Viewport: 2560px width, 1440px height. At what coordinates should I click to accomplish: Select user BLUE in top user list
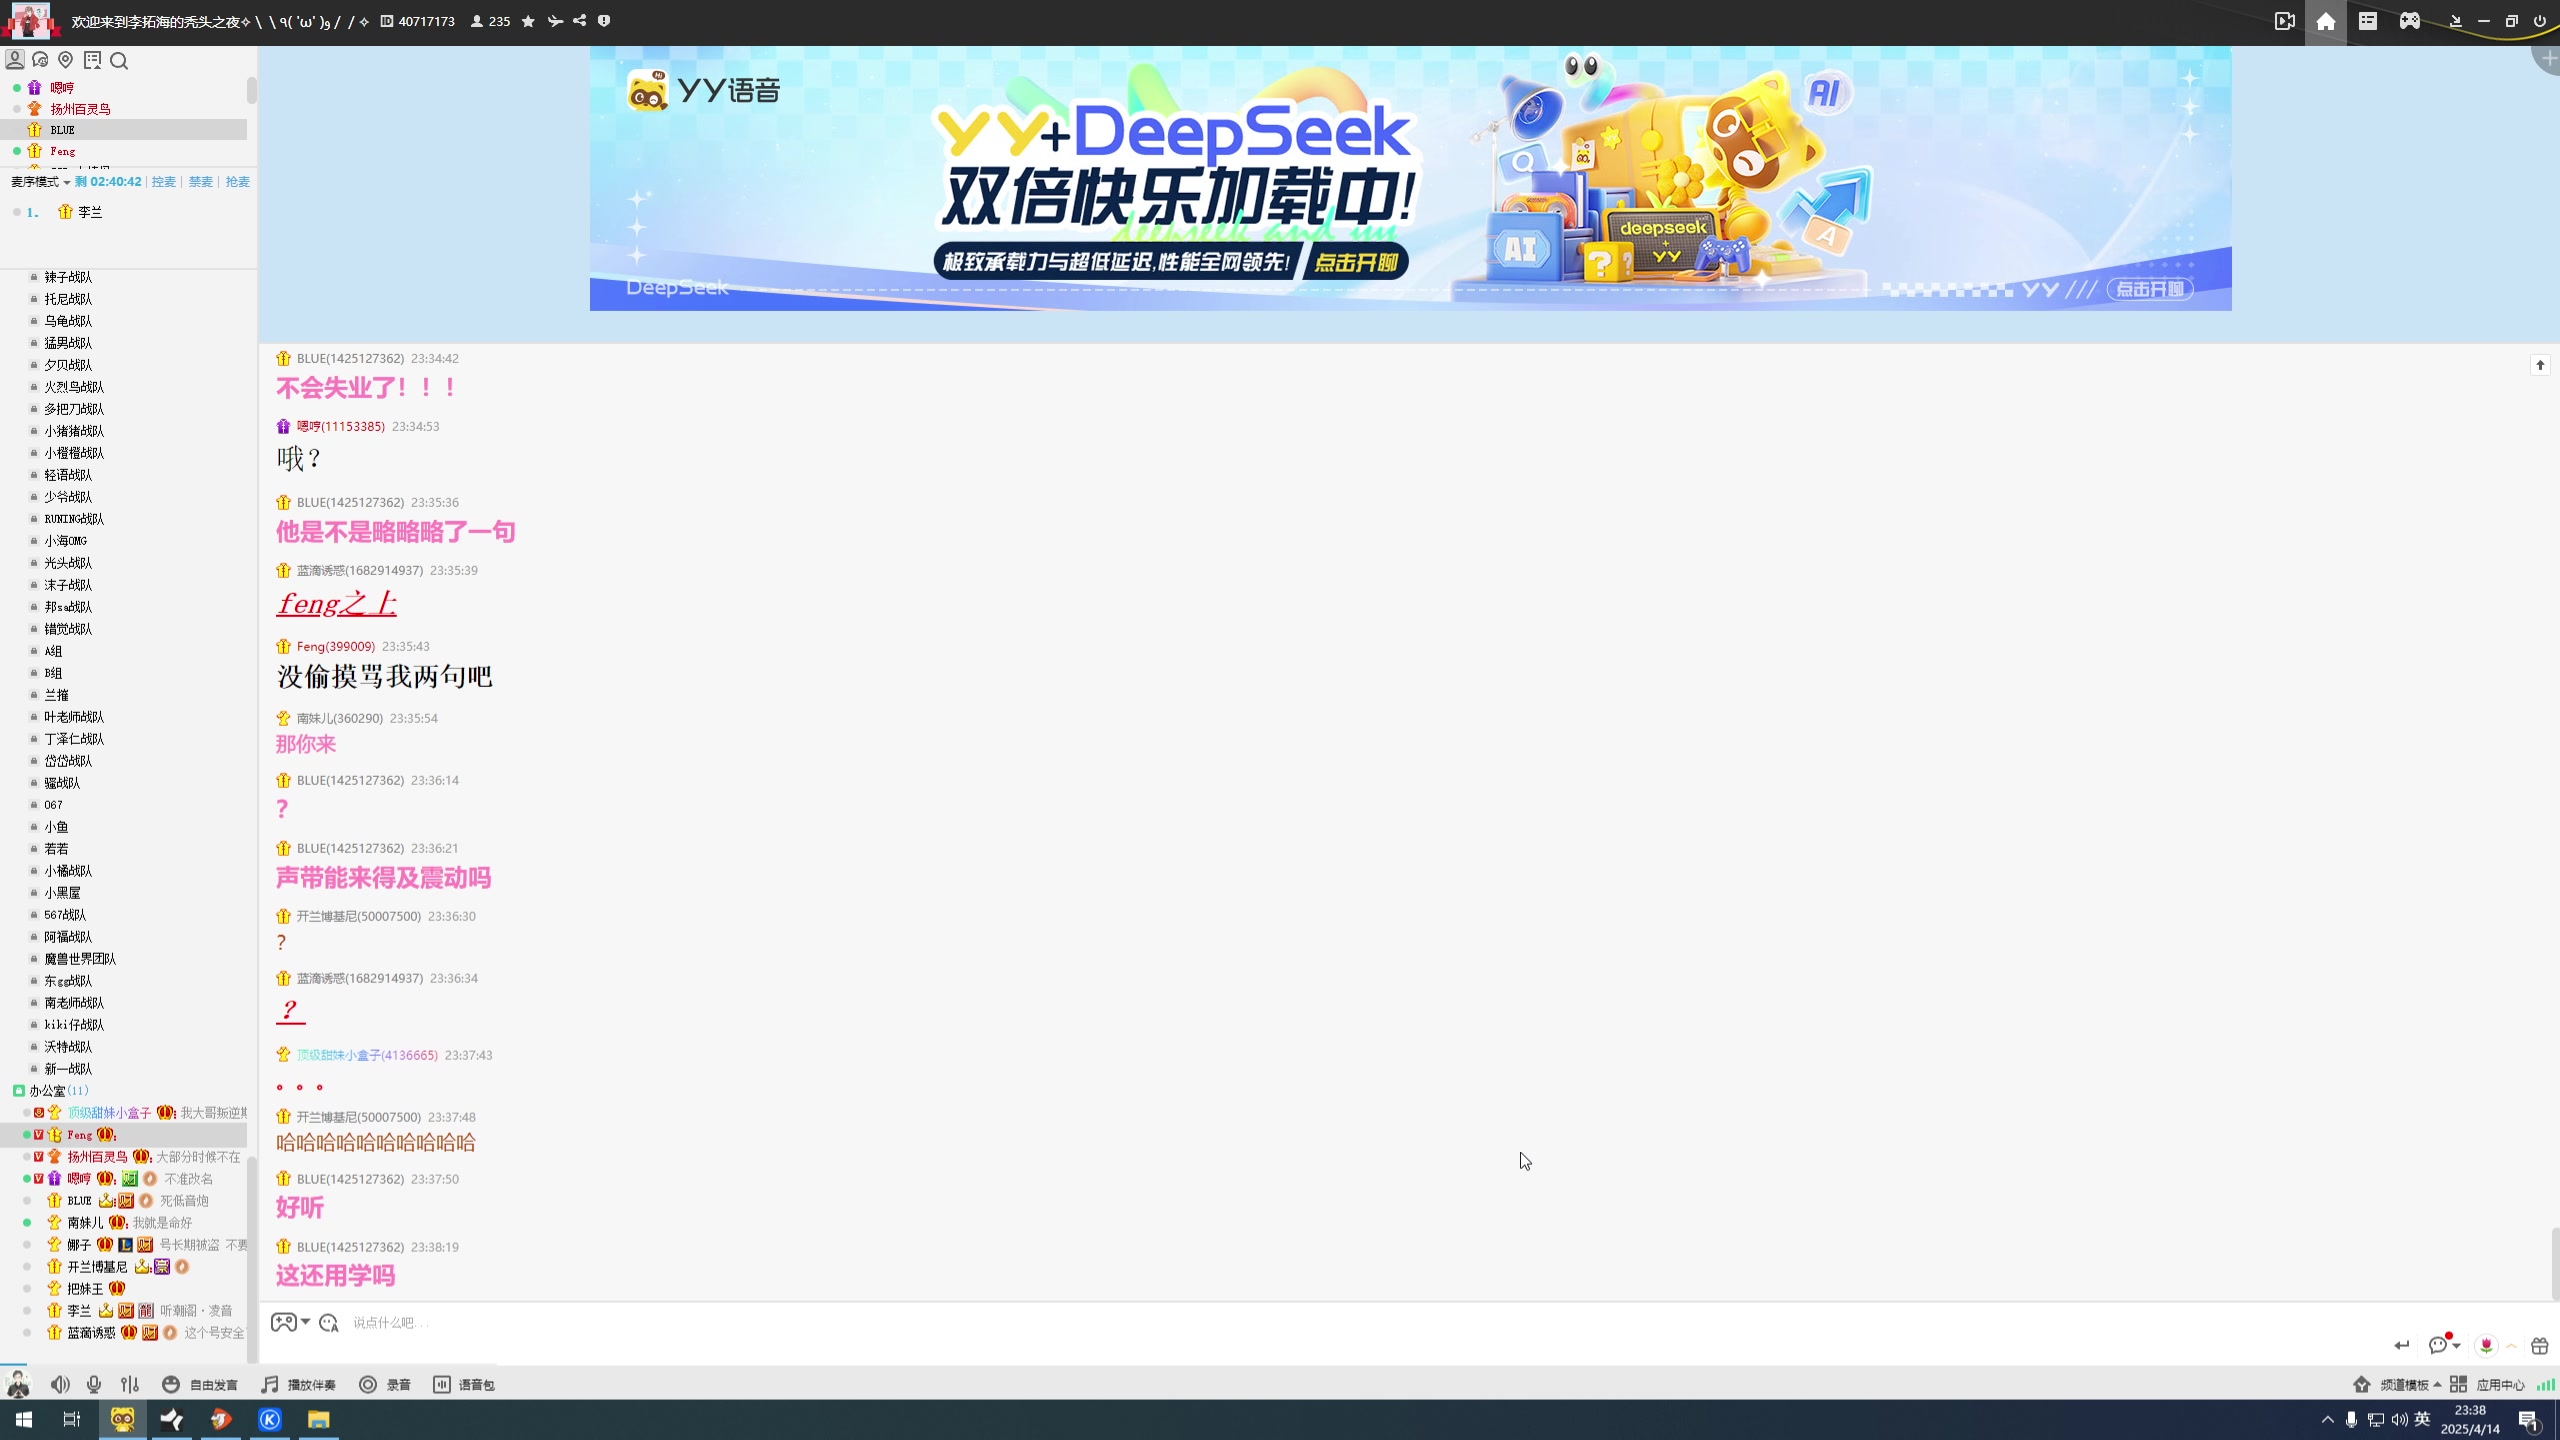[x=62, y=130]
